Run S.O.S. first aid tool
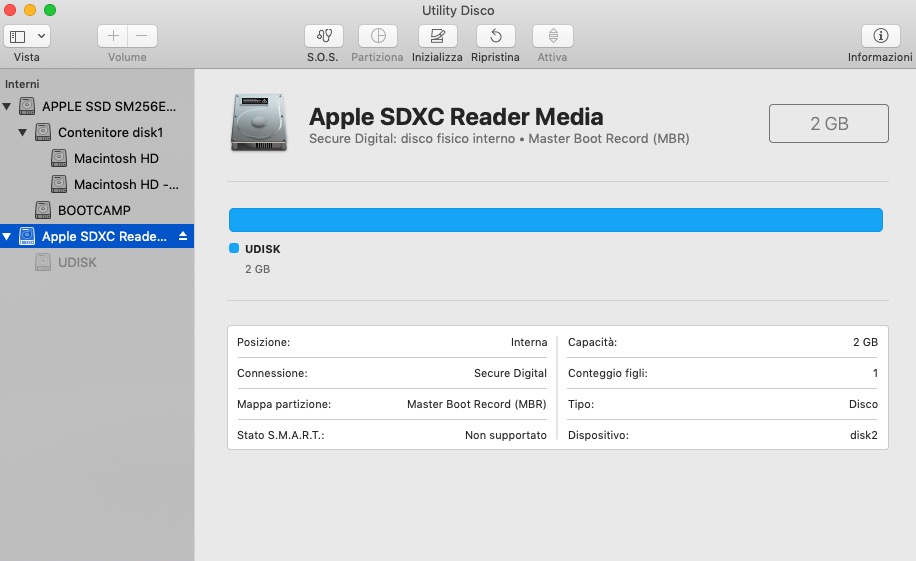The height and width of the screenshot is (561, 916). pyautogui.click(x=324, y=36)
